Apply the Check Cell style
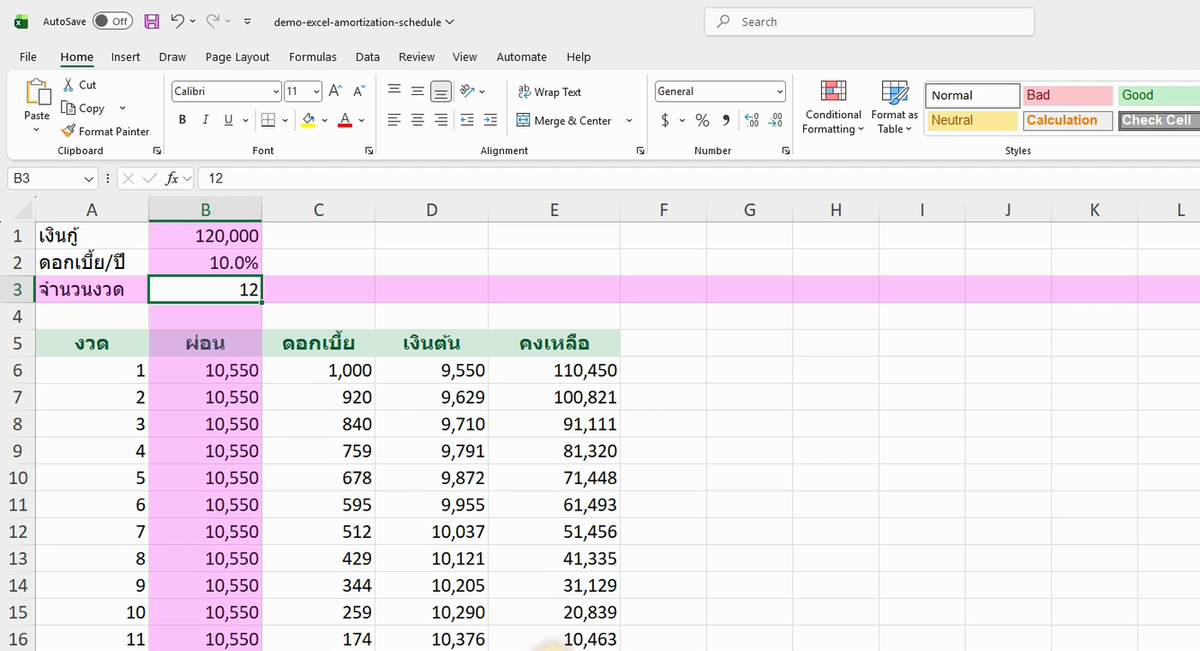Screen dimensions: 1200x651 coord(1159,120)
